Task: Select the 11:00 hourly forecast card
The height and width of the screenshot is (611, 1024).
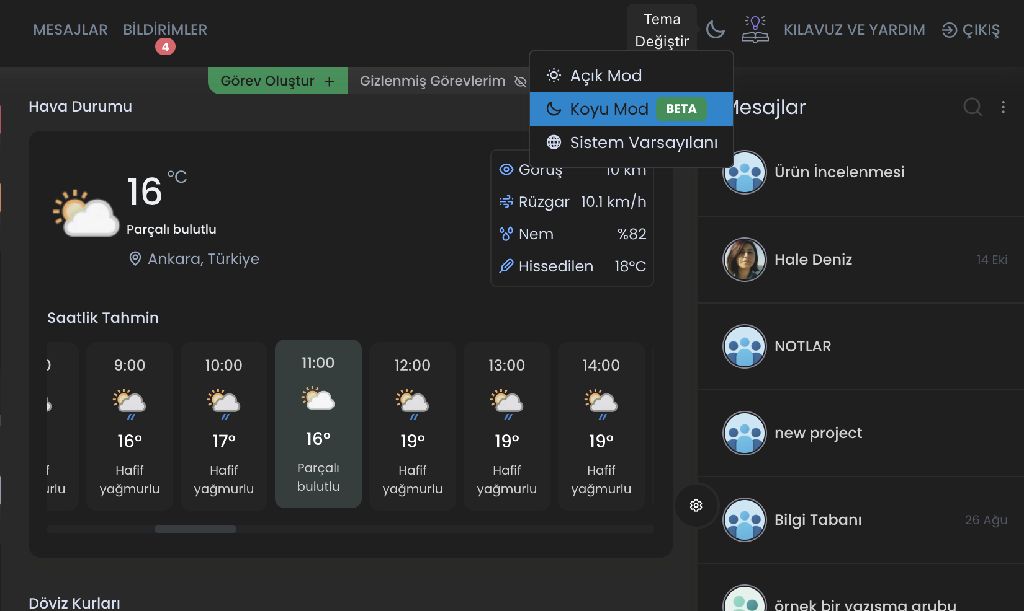Action: [318, 424]
